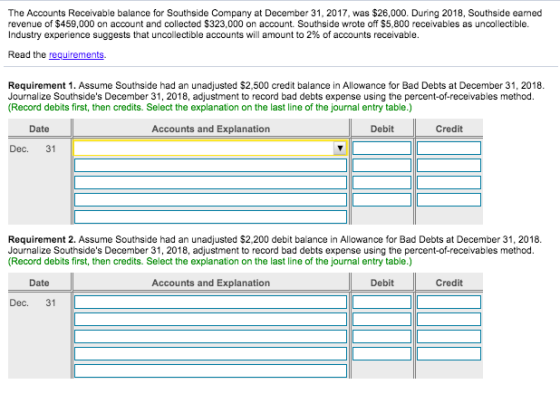Click the 'Requirement 1.' bold heading

(42, 86)
